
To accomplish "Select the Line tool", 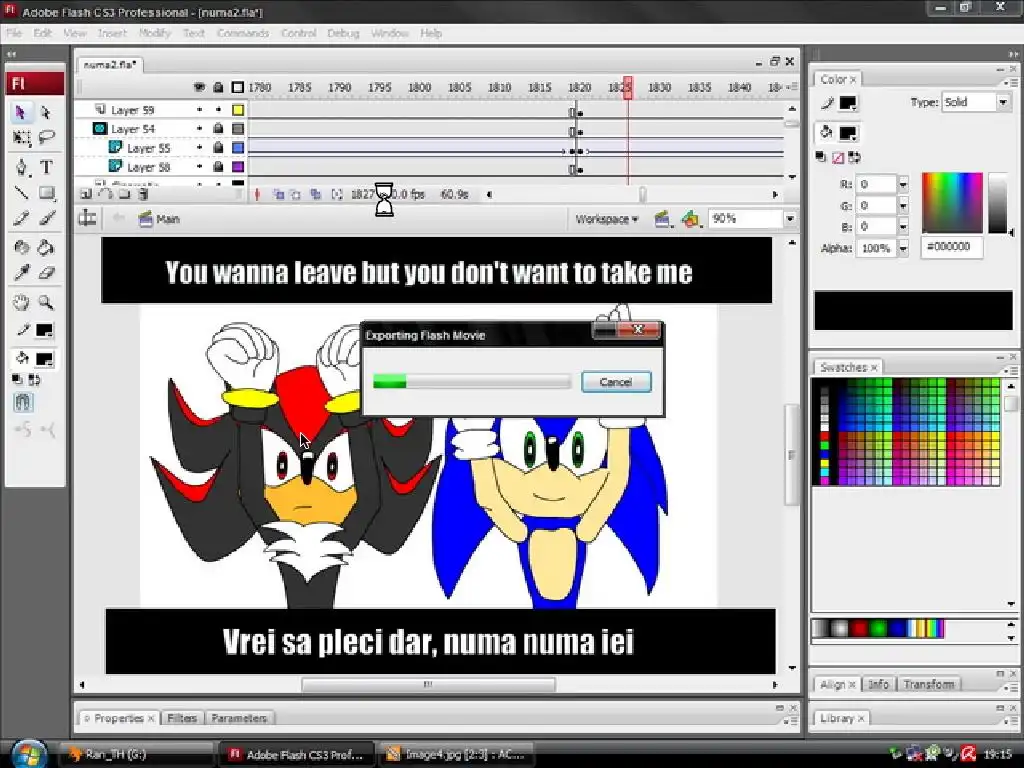I will pyautogui.click(x=21, y=193).
